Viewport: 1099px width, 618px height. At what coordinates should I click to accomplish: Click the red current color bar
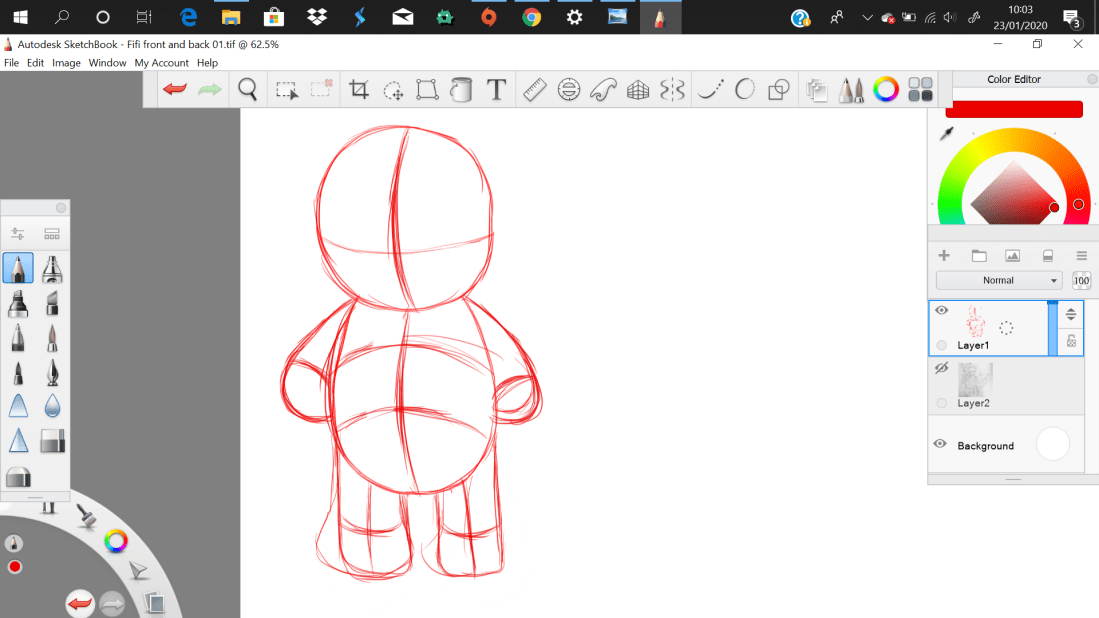point(1013,109)
